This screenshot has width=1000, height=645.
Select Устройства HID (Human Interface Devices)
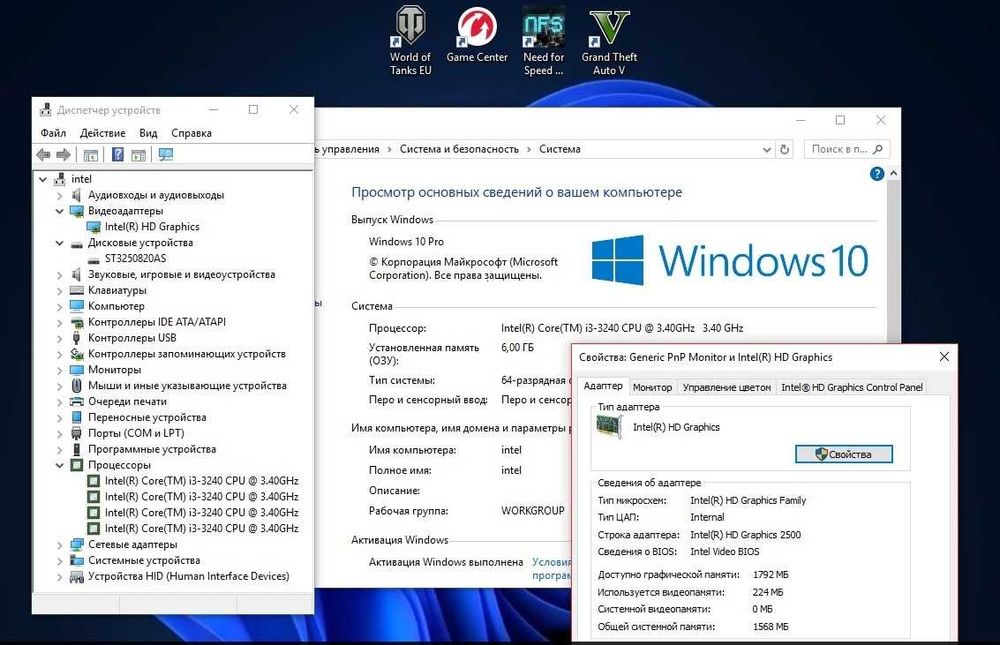pos(188,576)
